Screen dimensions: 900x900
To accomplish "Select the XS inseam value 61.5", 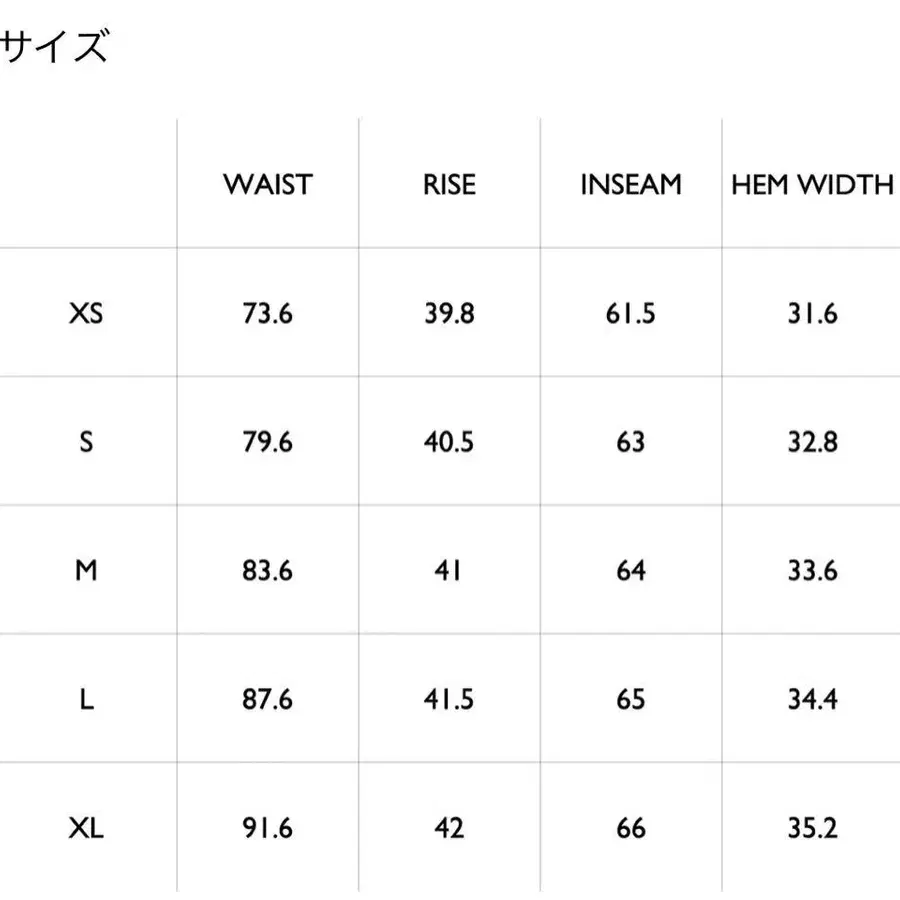I will (x=630, y=313).
